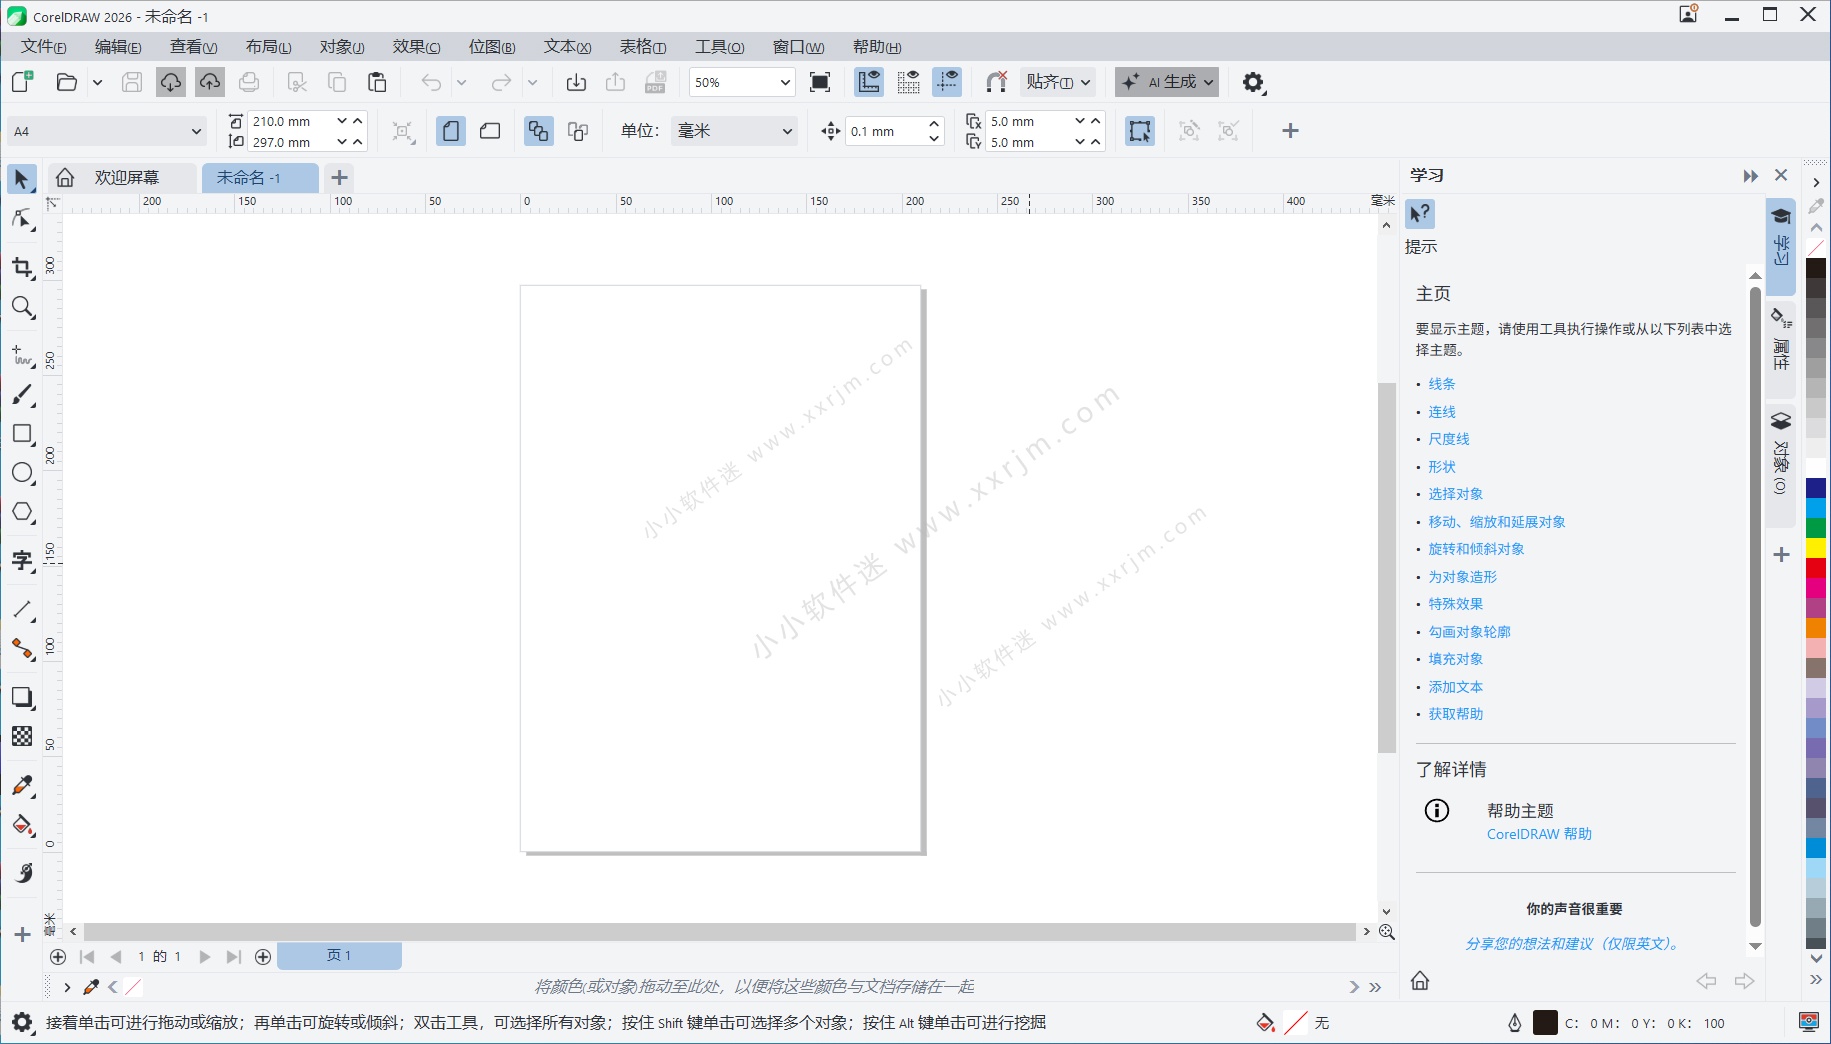Screen dimensions: 1831x1044
Task: Switch to the 欢迎屏幕 tab
Action: click(126, 177)
